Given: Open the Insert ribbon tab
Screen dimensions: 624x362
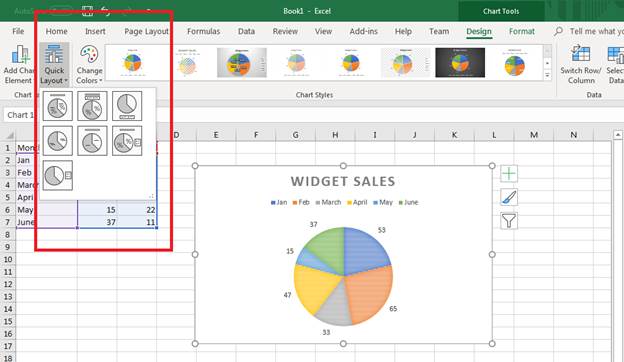Looking at the screenshot, I should 95,31.
